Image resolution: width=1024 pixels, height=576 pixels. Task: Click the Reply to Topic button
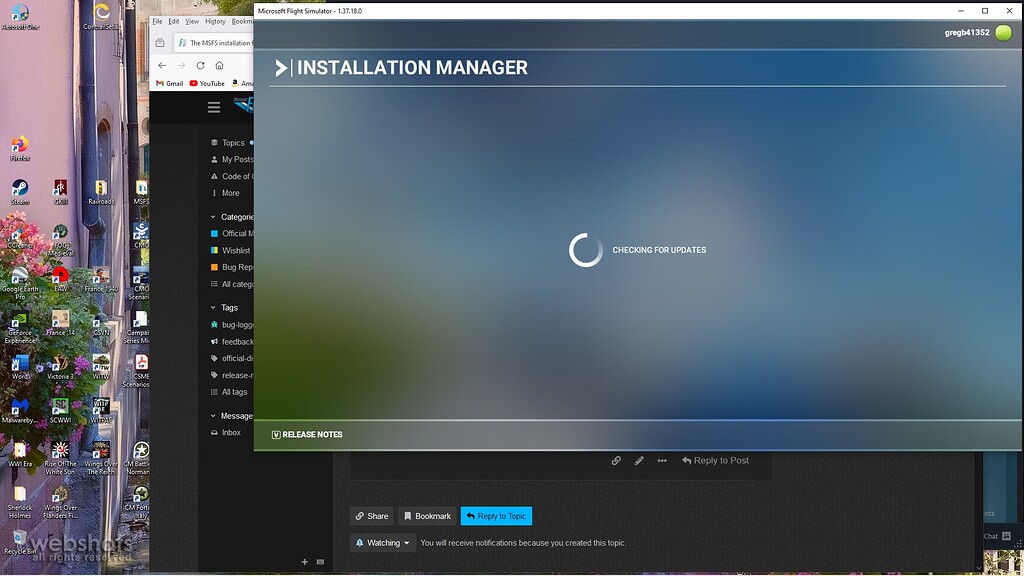tap(497, 516)
